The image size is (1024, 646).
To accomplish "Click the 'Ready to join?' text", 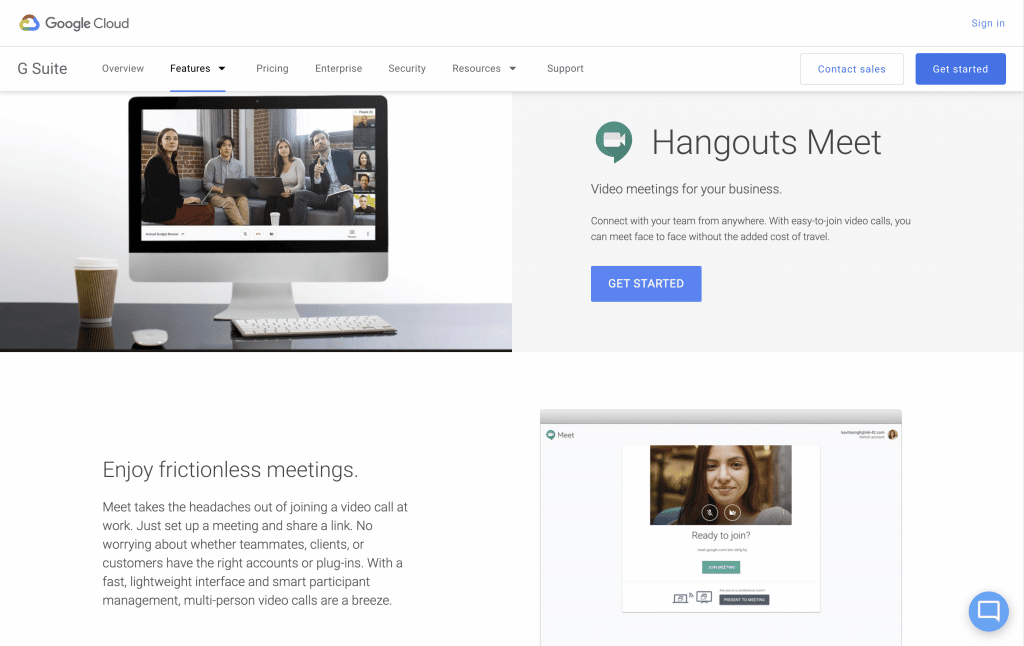I will (x=721, y=536).
